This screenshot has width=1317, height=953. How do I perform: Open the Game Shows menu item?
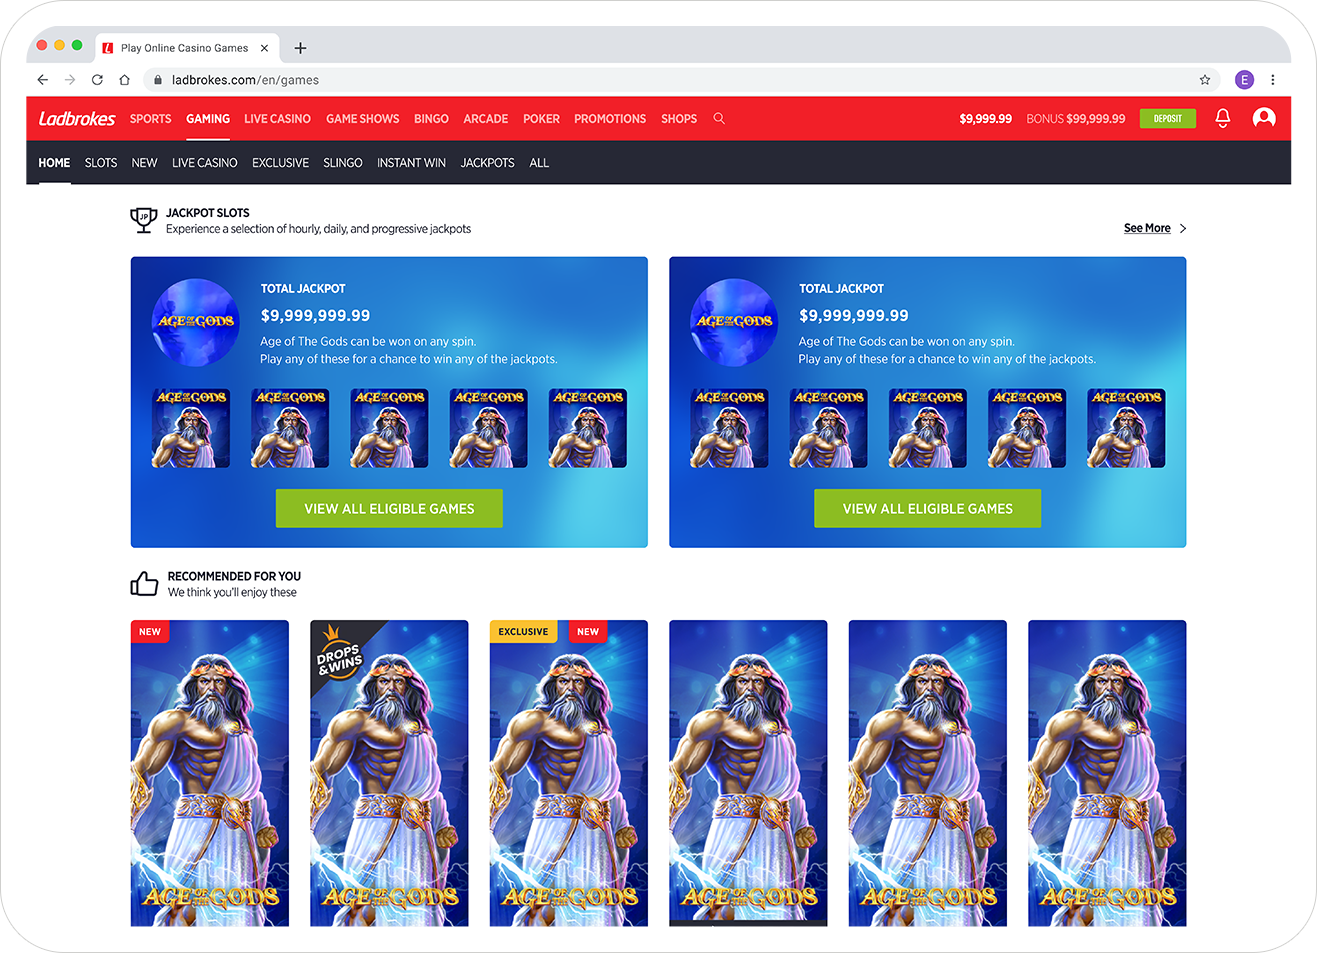click(362, 119)
